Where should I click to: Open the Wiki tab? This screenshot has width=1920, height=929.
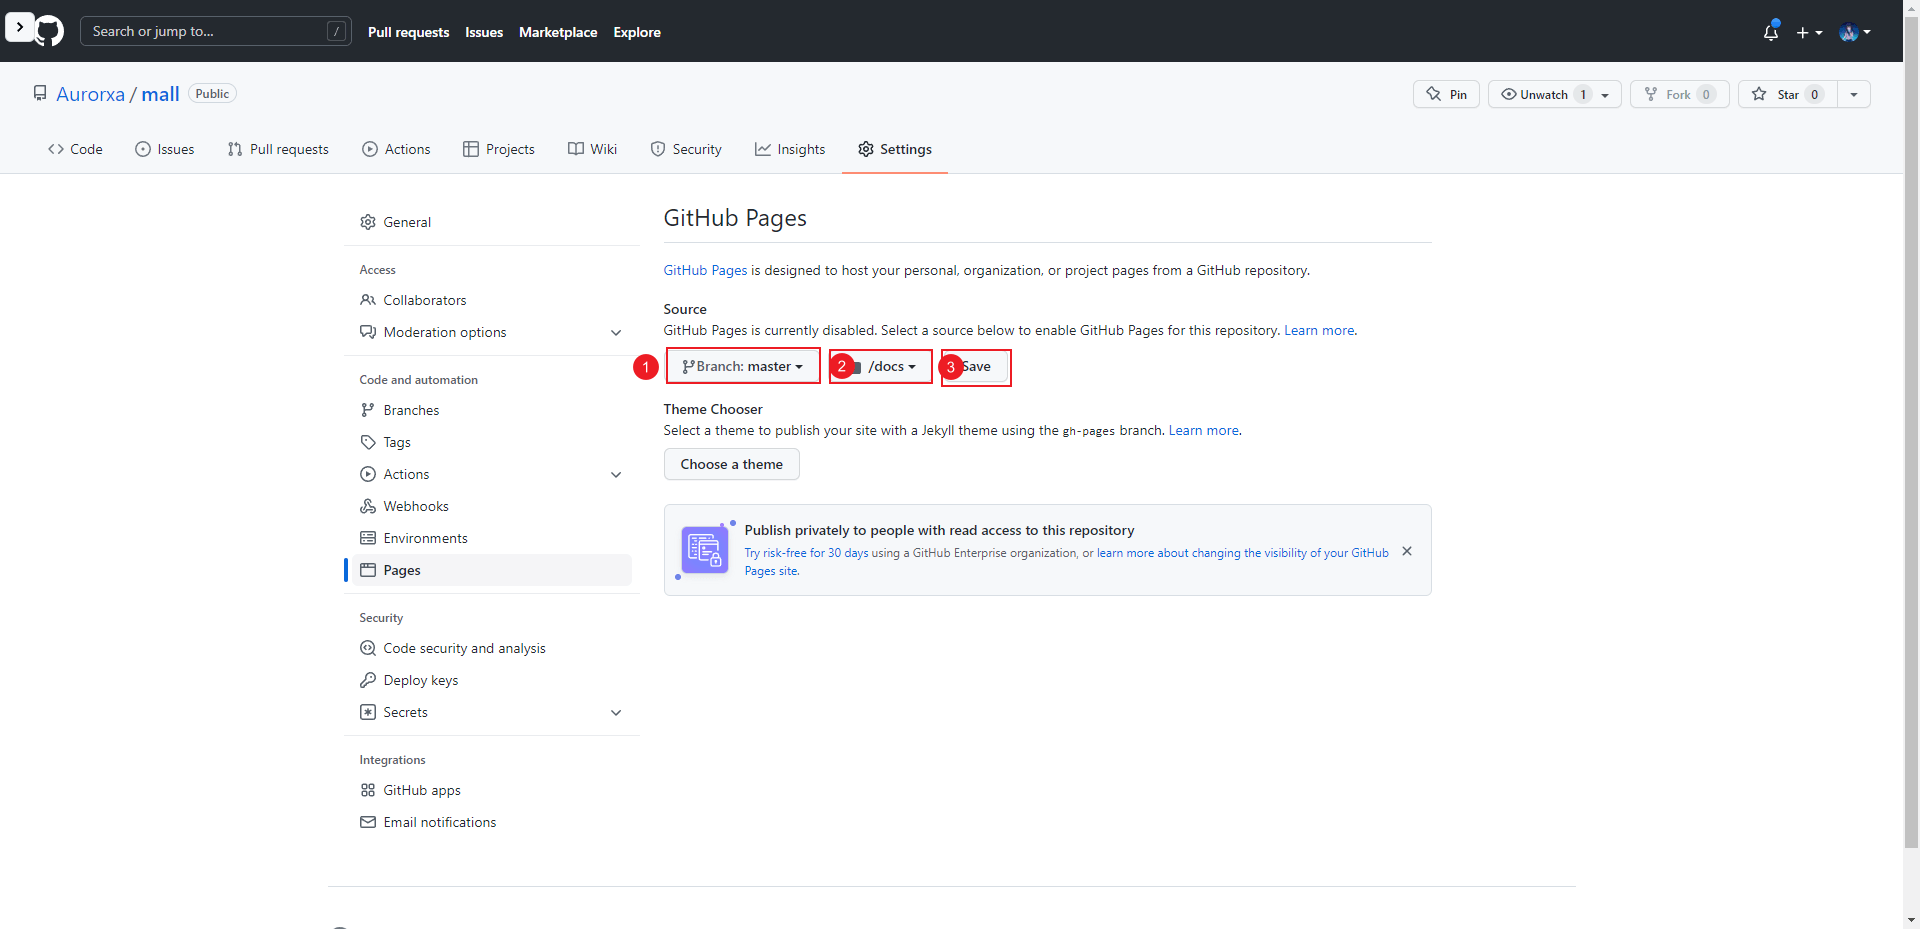[x=593, y=149]
